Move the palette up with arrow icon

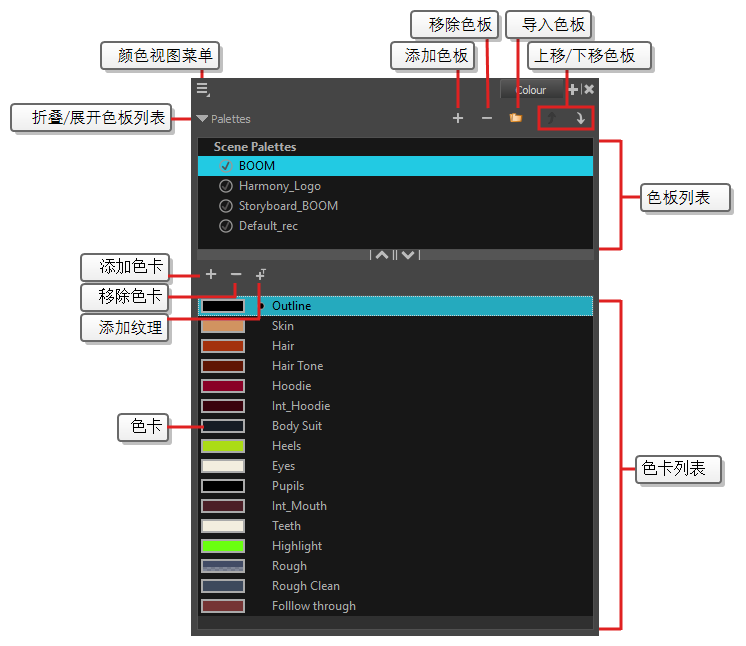point(551,119)
